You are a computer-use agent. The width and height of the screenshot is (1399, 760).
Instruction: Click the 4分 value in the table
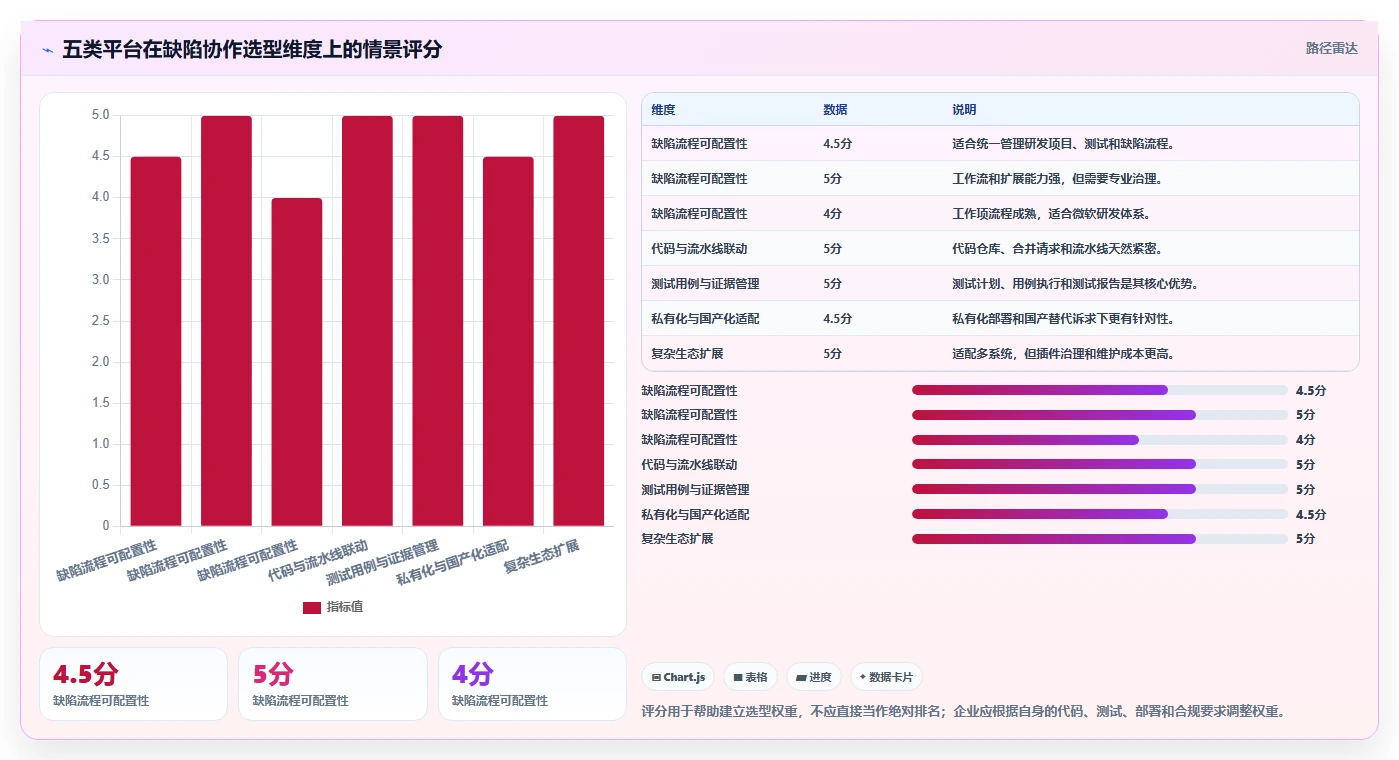pyautogui.click(x=832, y=214)
